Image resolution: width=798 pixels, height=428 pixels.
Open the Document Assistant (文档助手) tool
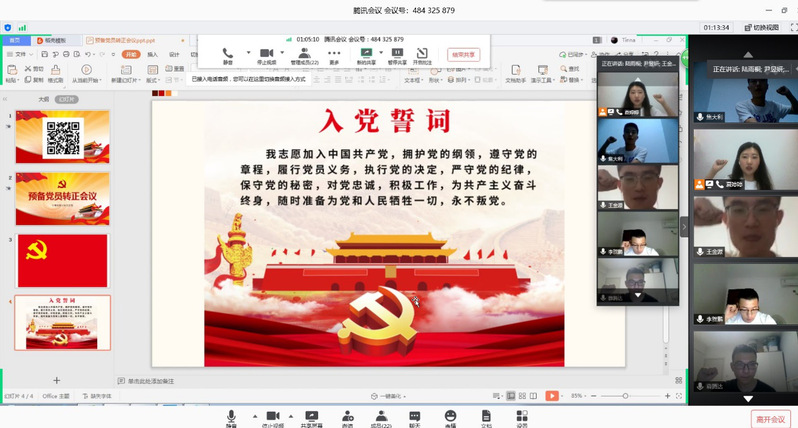click(x=515, y=74)
